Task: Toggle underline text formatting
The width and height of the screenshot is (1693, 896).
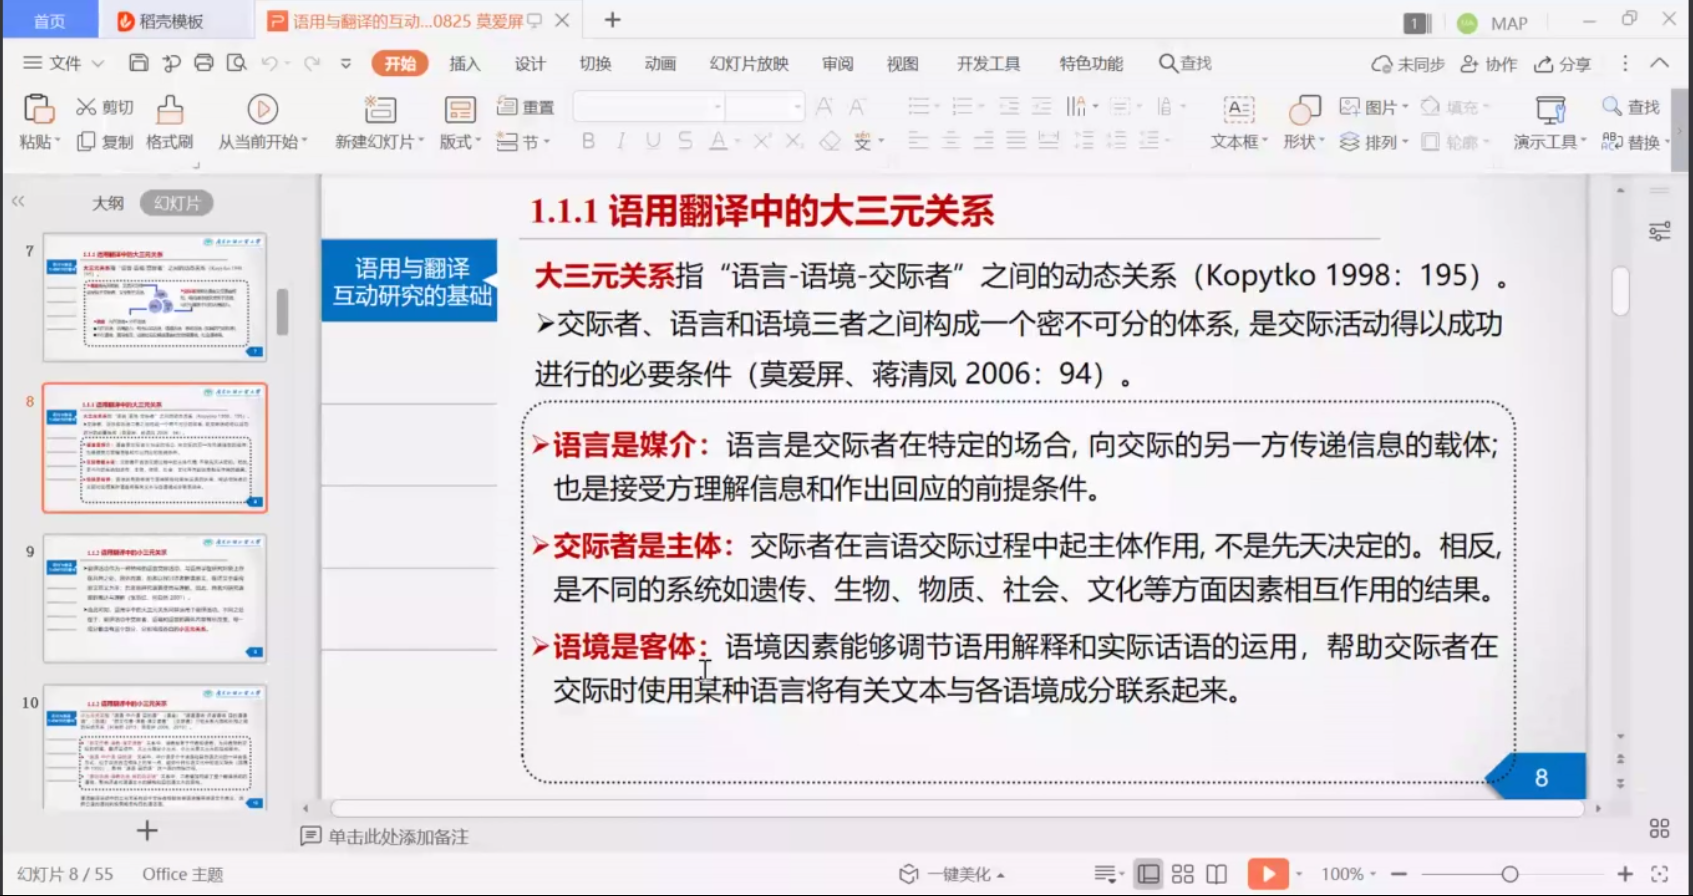Action: (x=653, y=141)
